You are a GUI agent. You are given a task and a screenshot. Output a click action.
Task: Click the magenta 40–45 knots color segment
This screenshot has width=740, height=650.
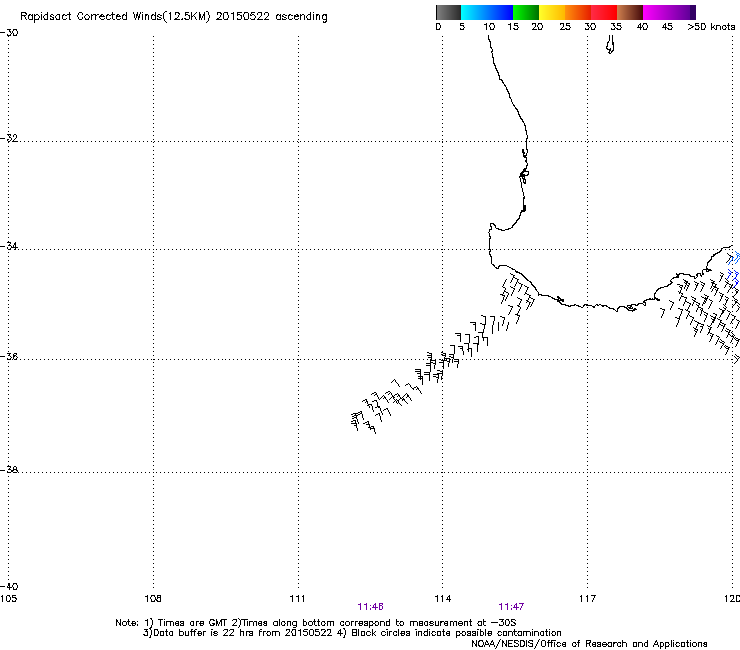pyautogui.click(x=656, y=12)
